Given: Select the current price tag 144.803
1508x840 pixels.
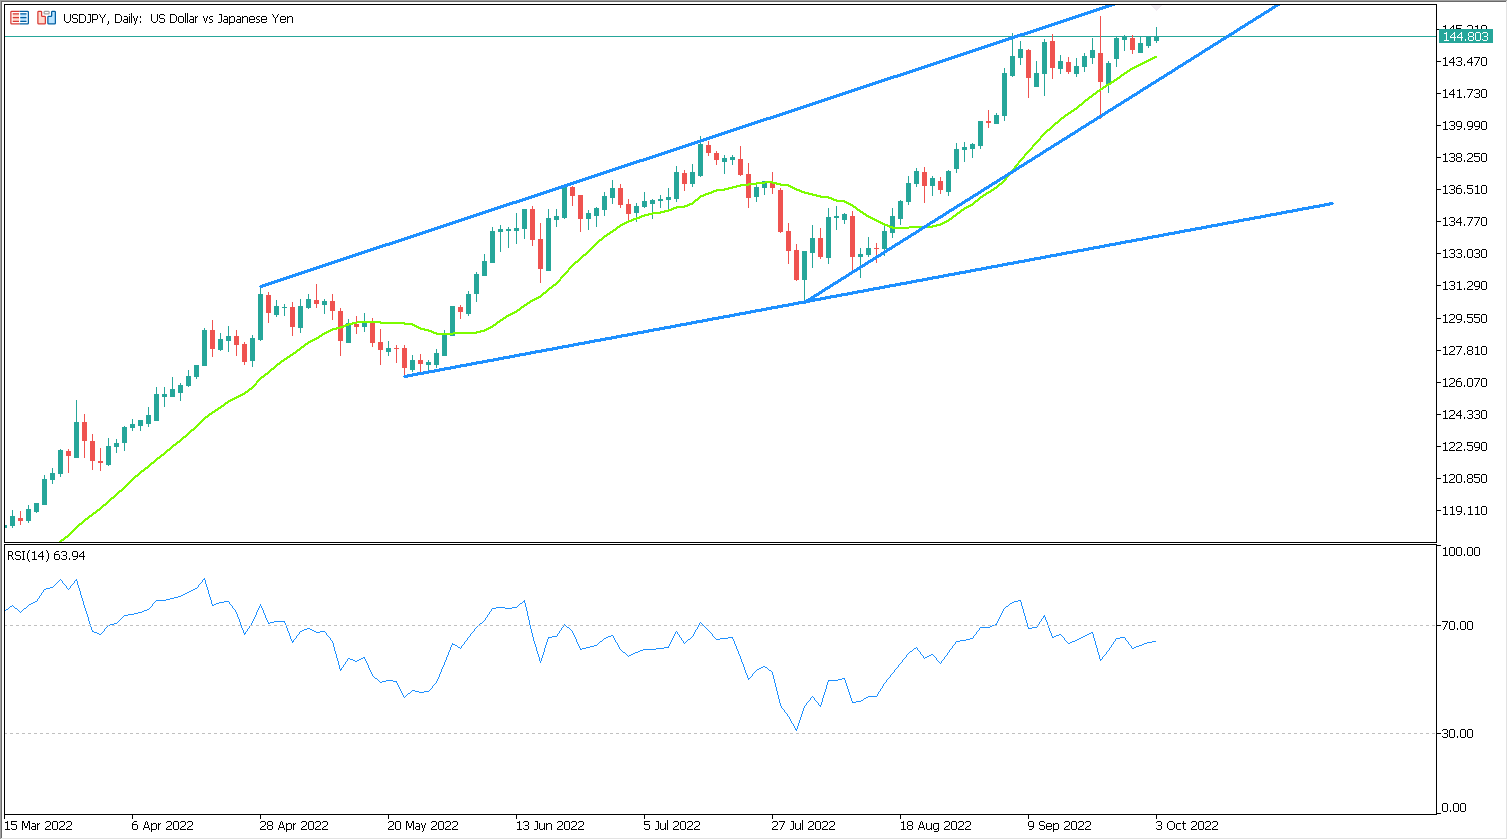Looking at the screenshot, I should pyautogui.click(x=1465, y=37).
